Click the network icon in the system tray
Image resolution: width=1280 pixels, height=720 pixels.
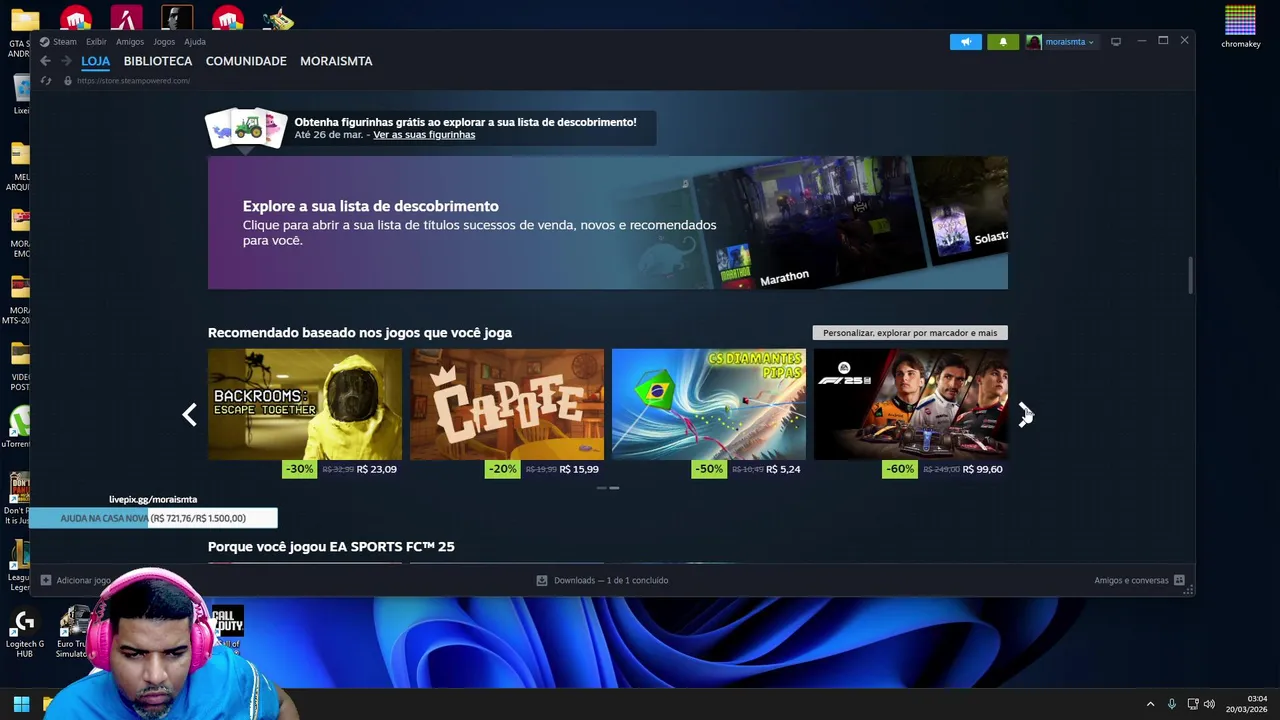tap(1193, 704)
